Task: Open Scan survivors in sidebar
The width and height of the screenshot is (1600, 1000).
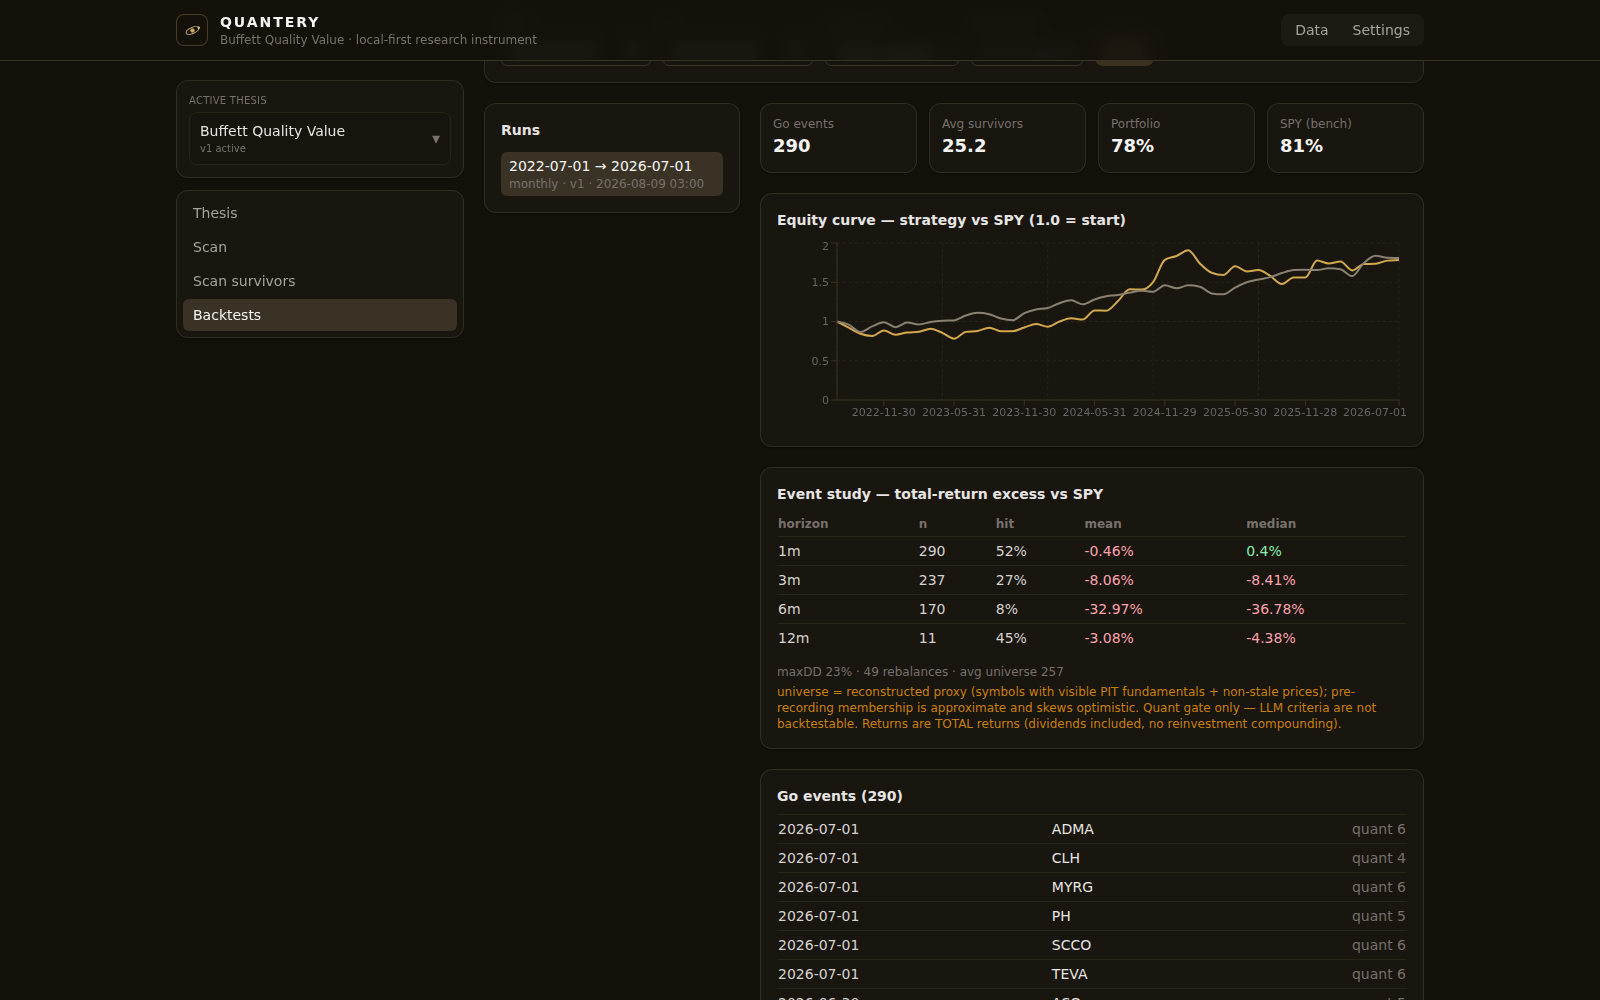Action: tap(320, 281)
